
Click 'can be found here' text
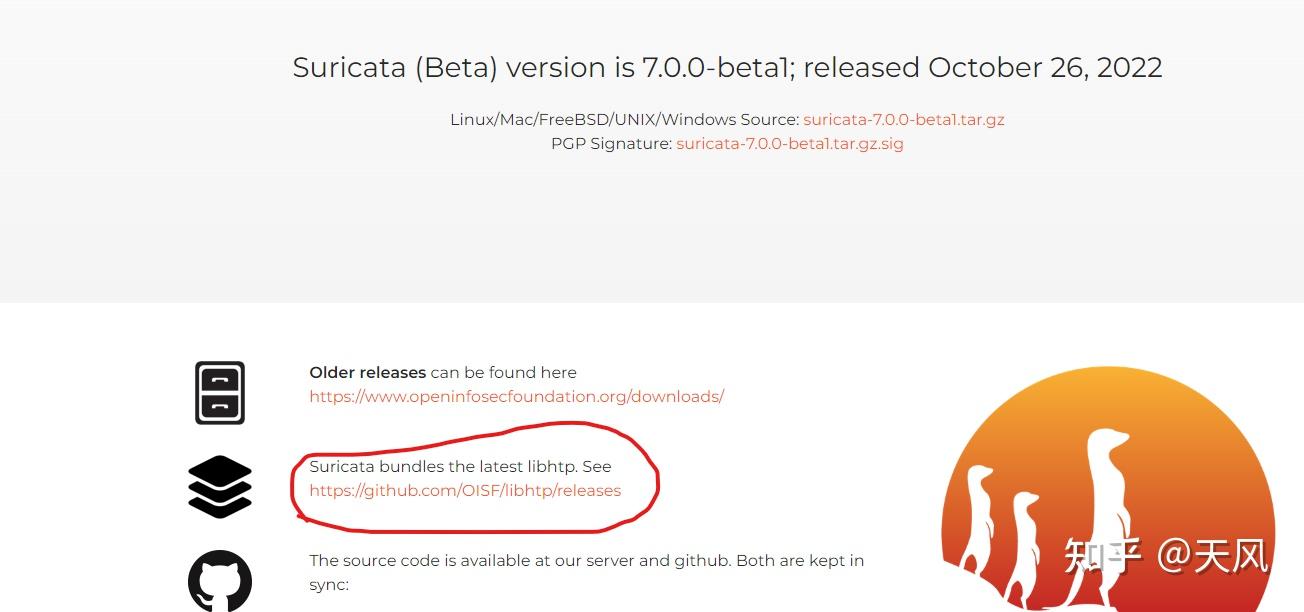[x=503, y=372]
